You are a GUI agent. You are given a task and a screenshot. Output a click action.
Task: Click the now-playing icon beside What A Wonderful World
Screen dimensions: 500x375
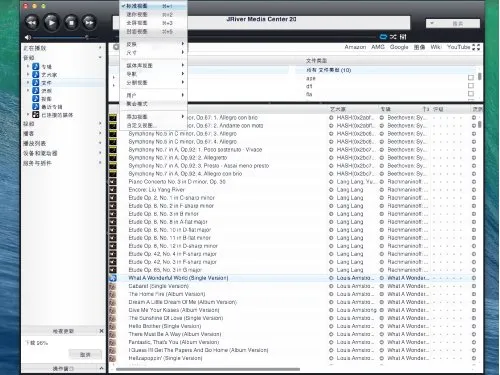click(113, 278)
